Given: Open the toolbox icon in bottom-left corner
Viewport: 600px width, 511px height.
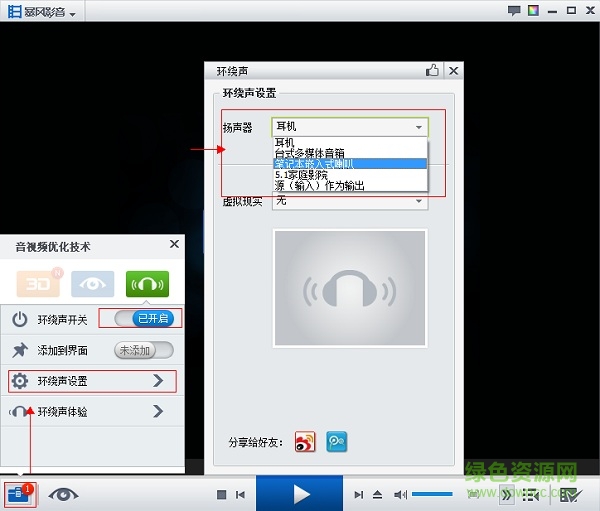Looking at the screenshot, I should pos(18,493).
